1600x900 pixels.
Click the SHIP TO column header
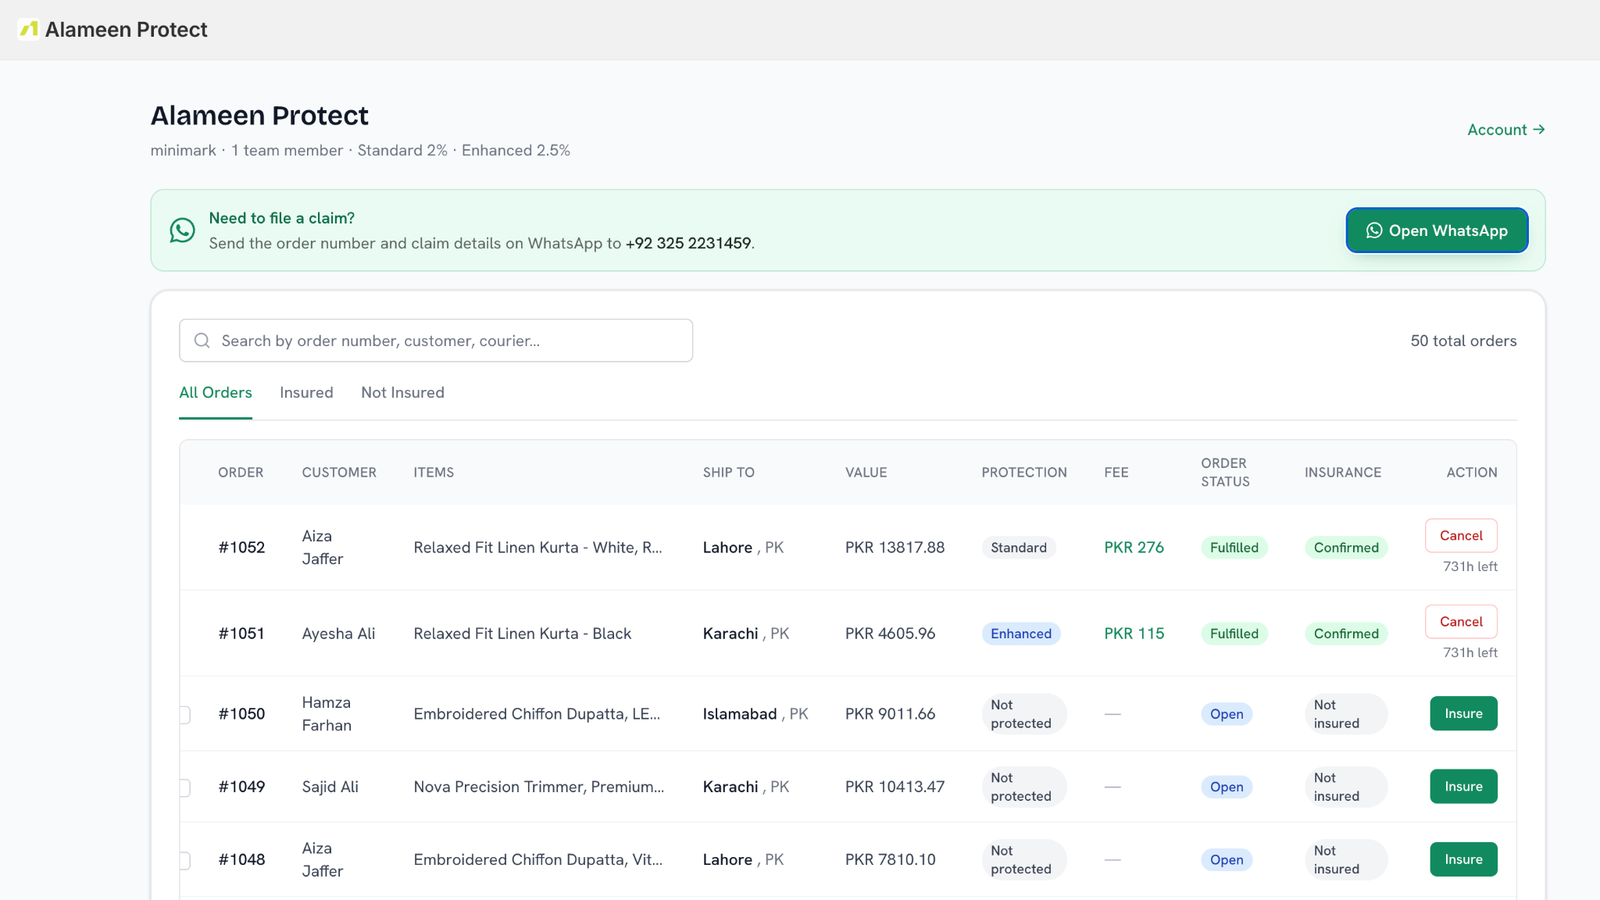729,472
